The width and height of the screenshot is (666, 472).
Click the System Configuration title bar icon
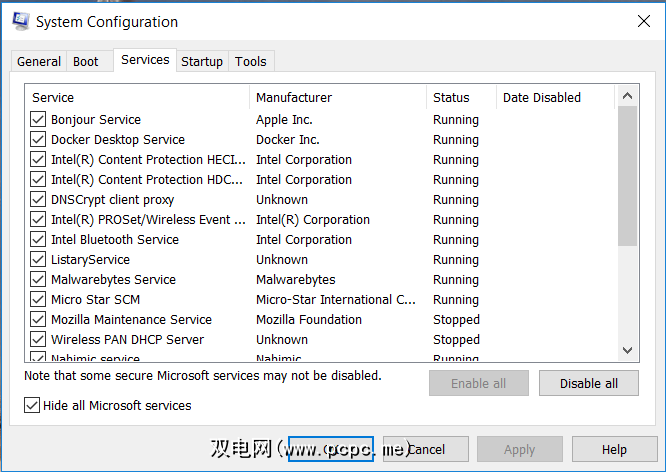(x=19, y=21)
